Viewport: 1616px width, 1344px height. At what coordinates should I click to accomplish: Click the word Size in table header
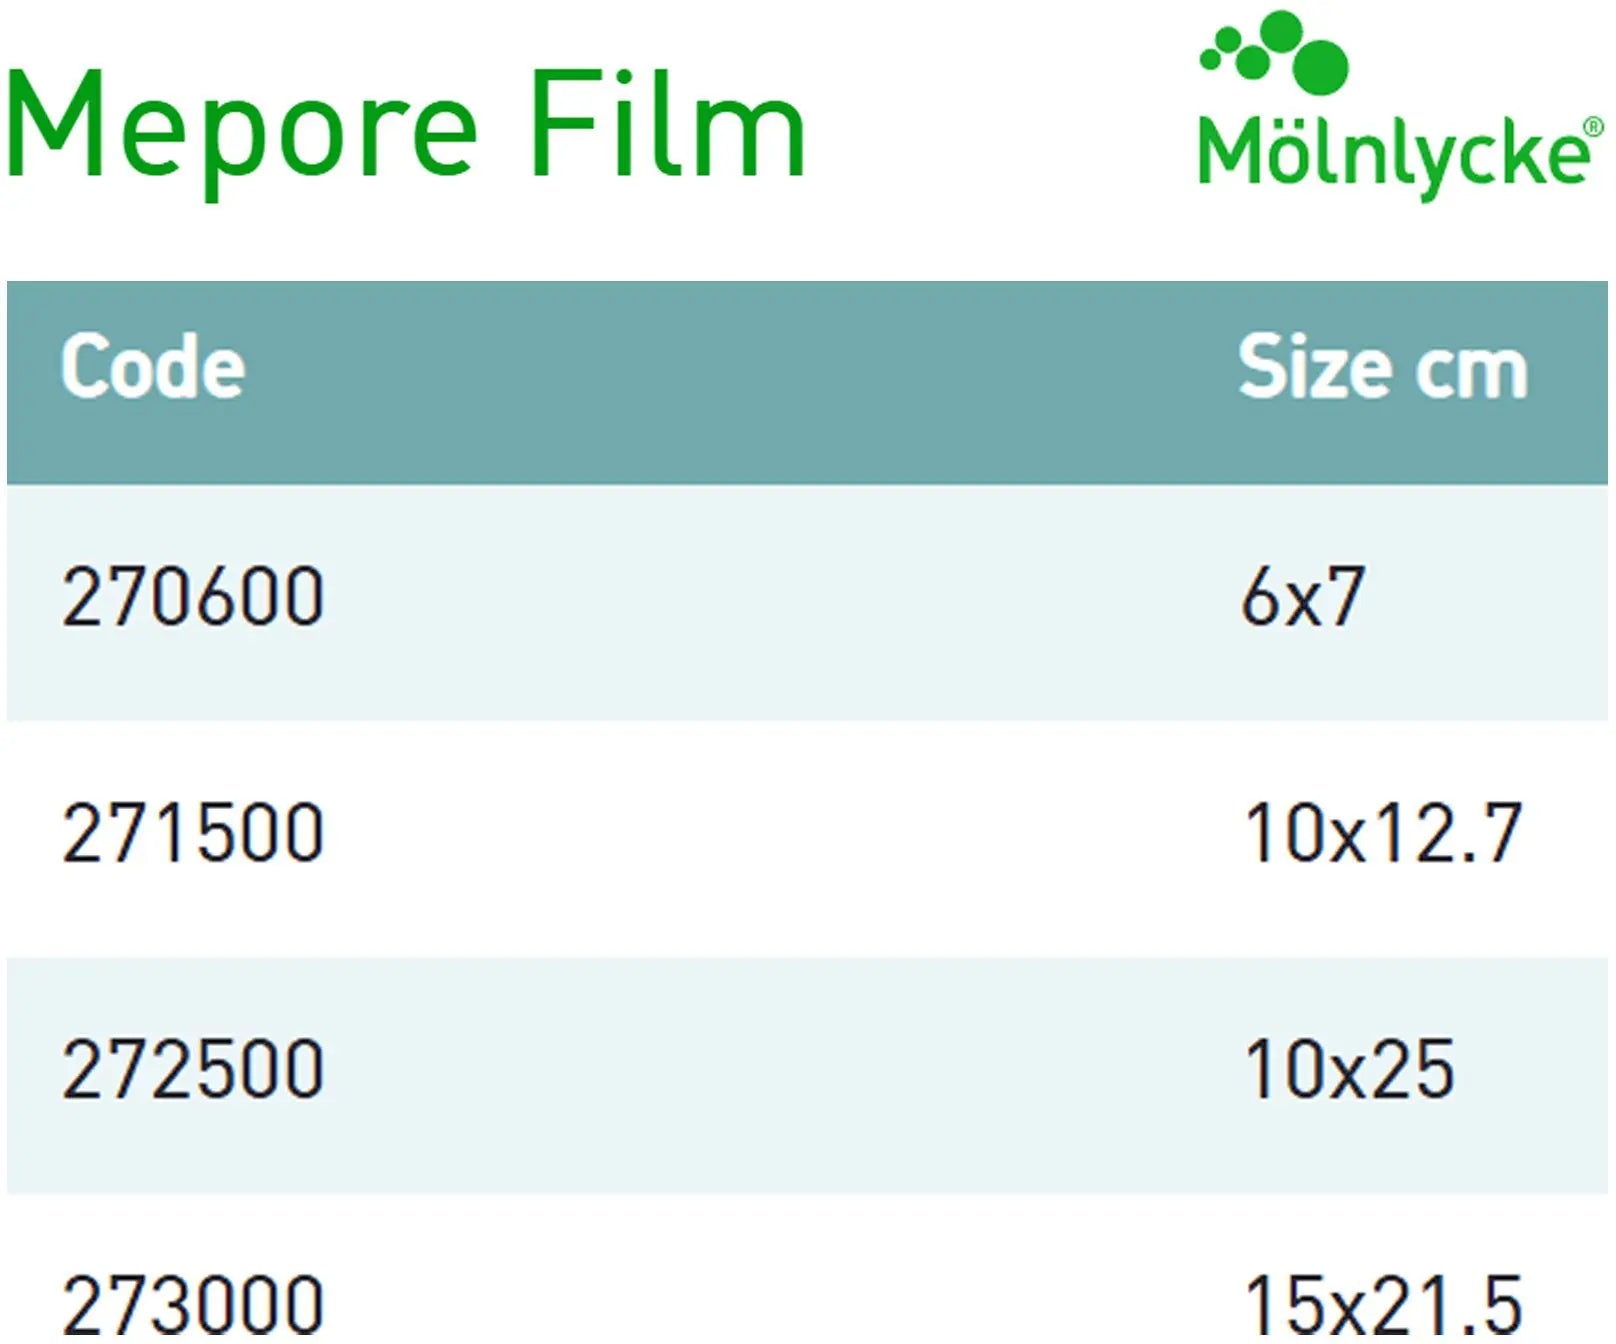pos(1311,368)
